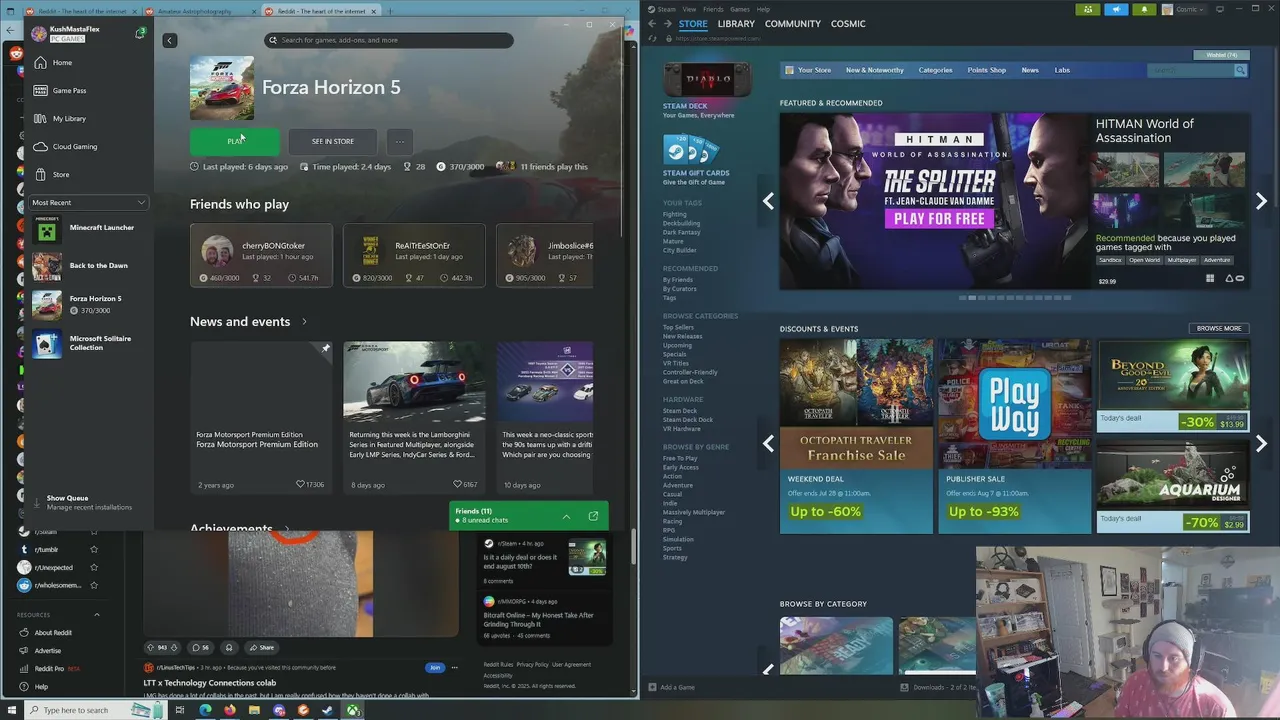Favorite r/tumblr with its star
Viewport: 1280px width, 720px height.
[x=94, y=549]
